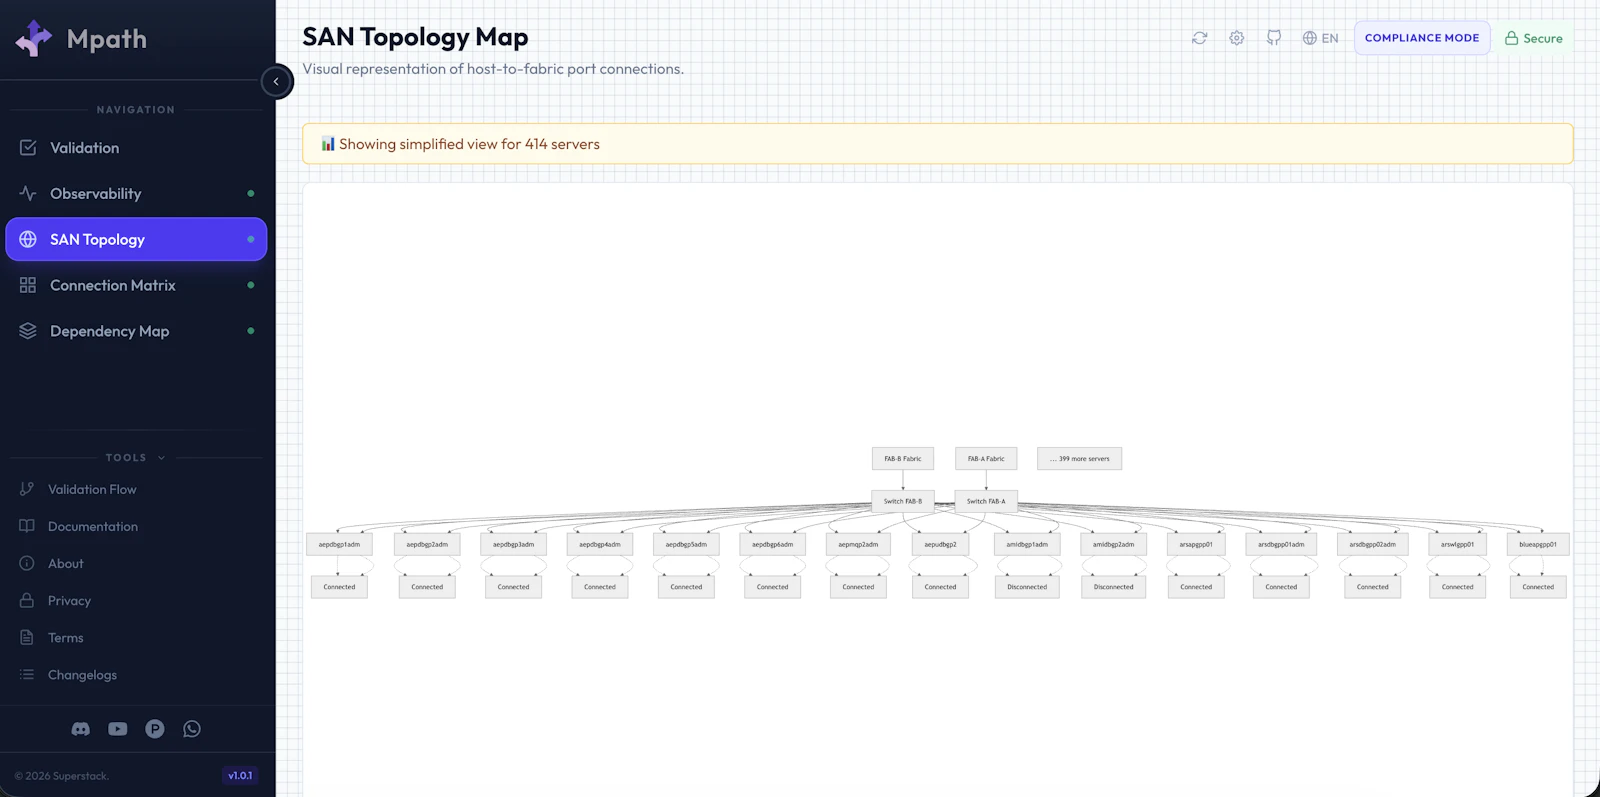Click Disconnected status under amidbgp1adm

click(x=1027, y=587)
